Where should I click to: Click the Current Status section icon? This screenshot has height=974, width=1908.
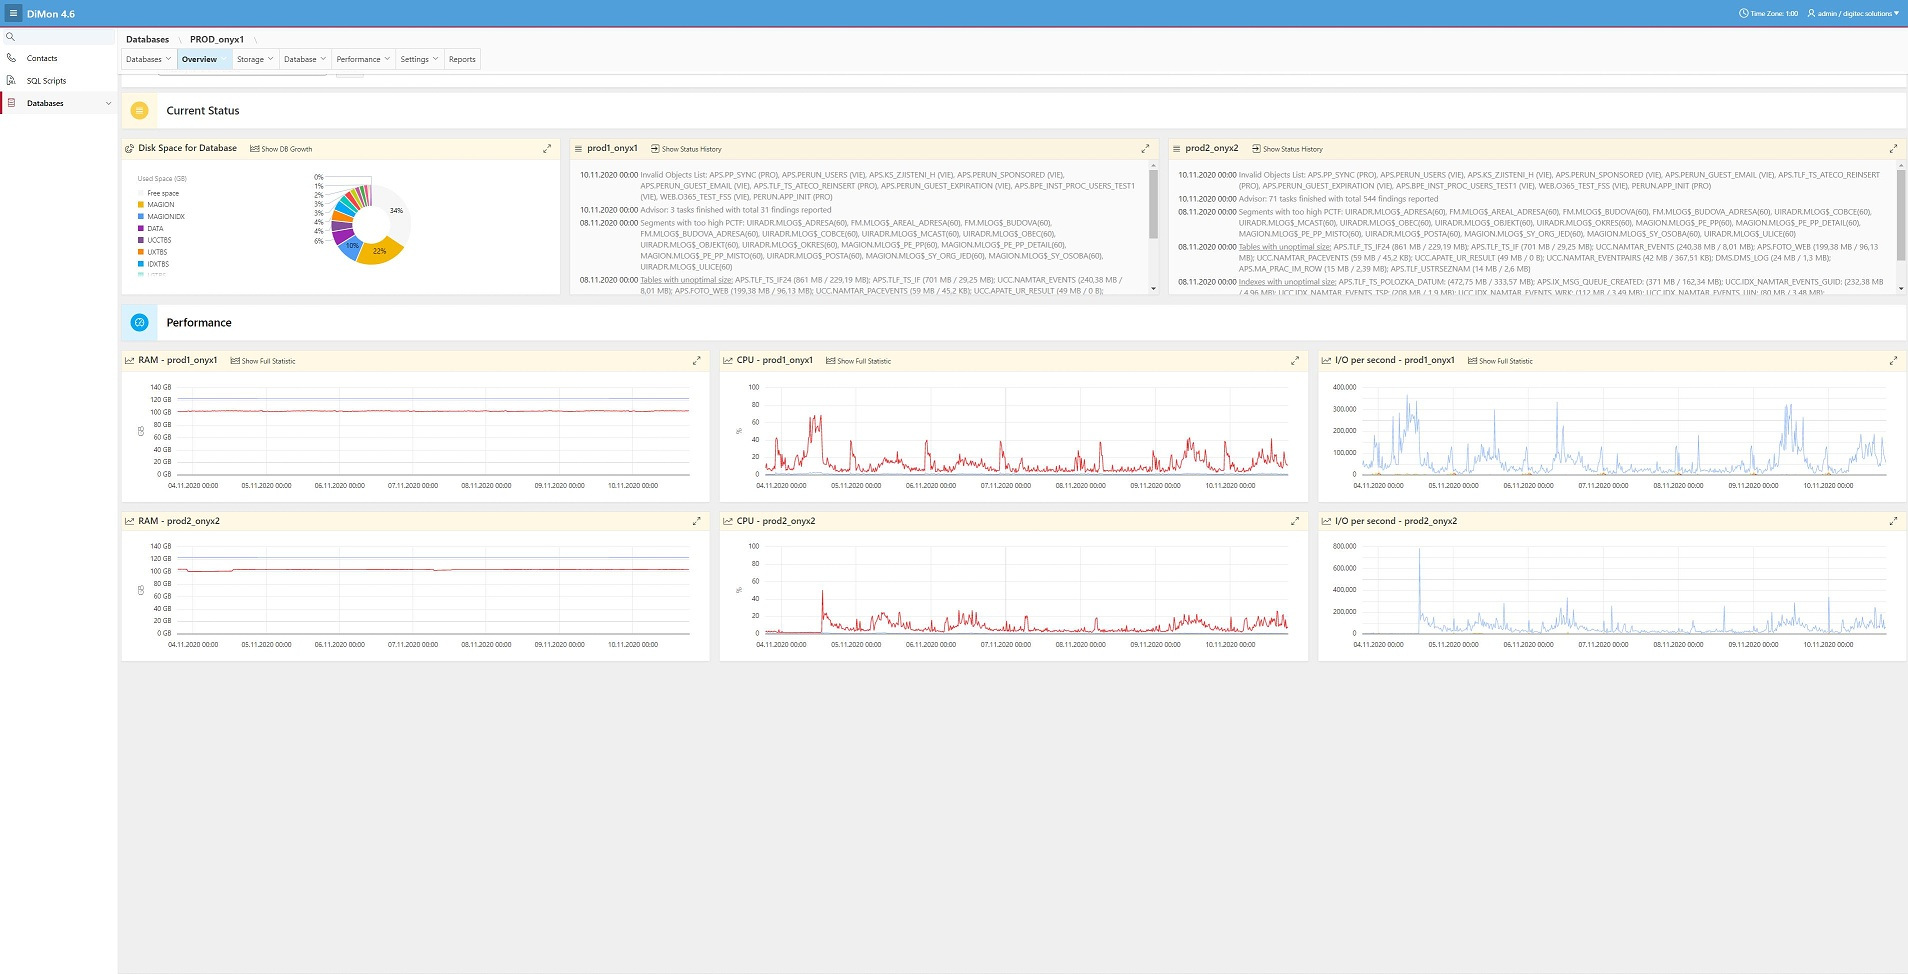[140, 111]
